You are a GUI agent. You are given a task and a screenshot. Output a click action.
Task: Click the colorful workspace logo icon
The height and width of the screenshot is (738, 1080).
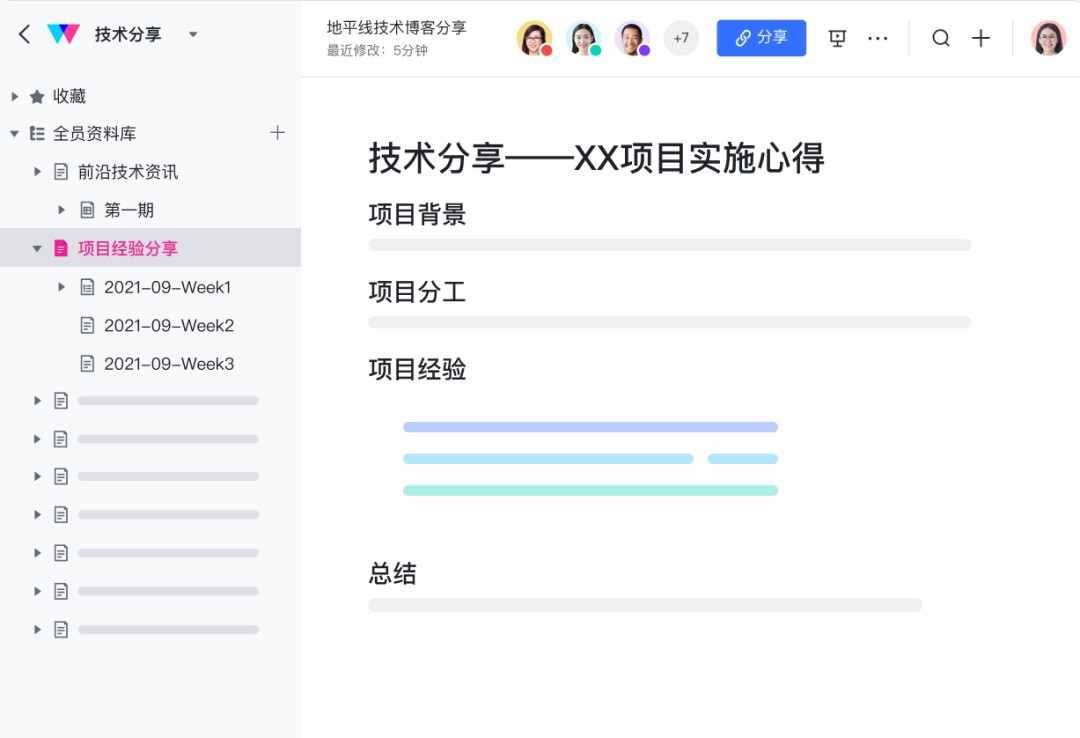63,34
